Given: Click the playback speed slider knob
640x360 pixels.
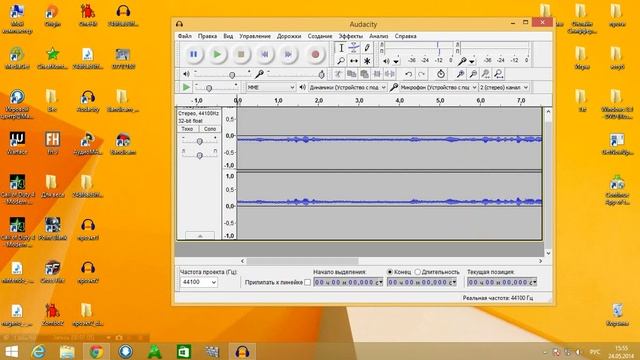Looking at the screenshot, I should (x=209, y=88).
